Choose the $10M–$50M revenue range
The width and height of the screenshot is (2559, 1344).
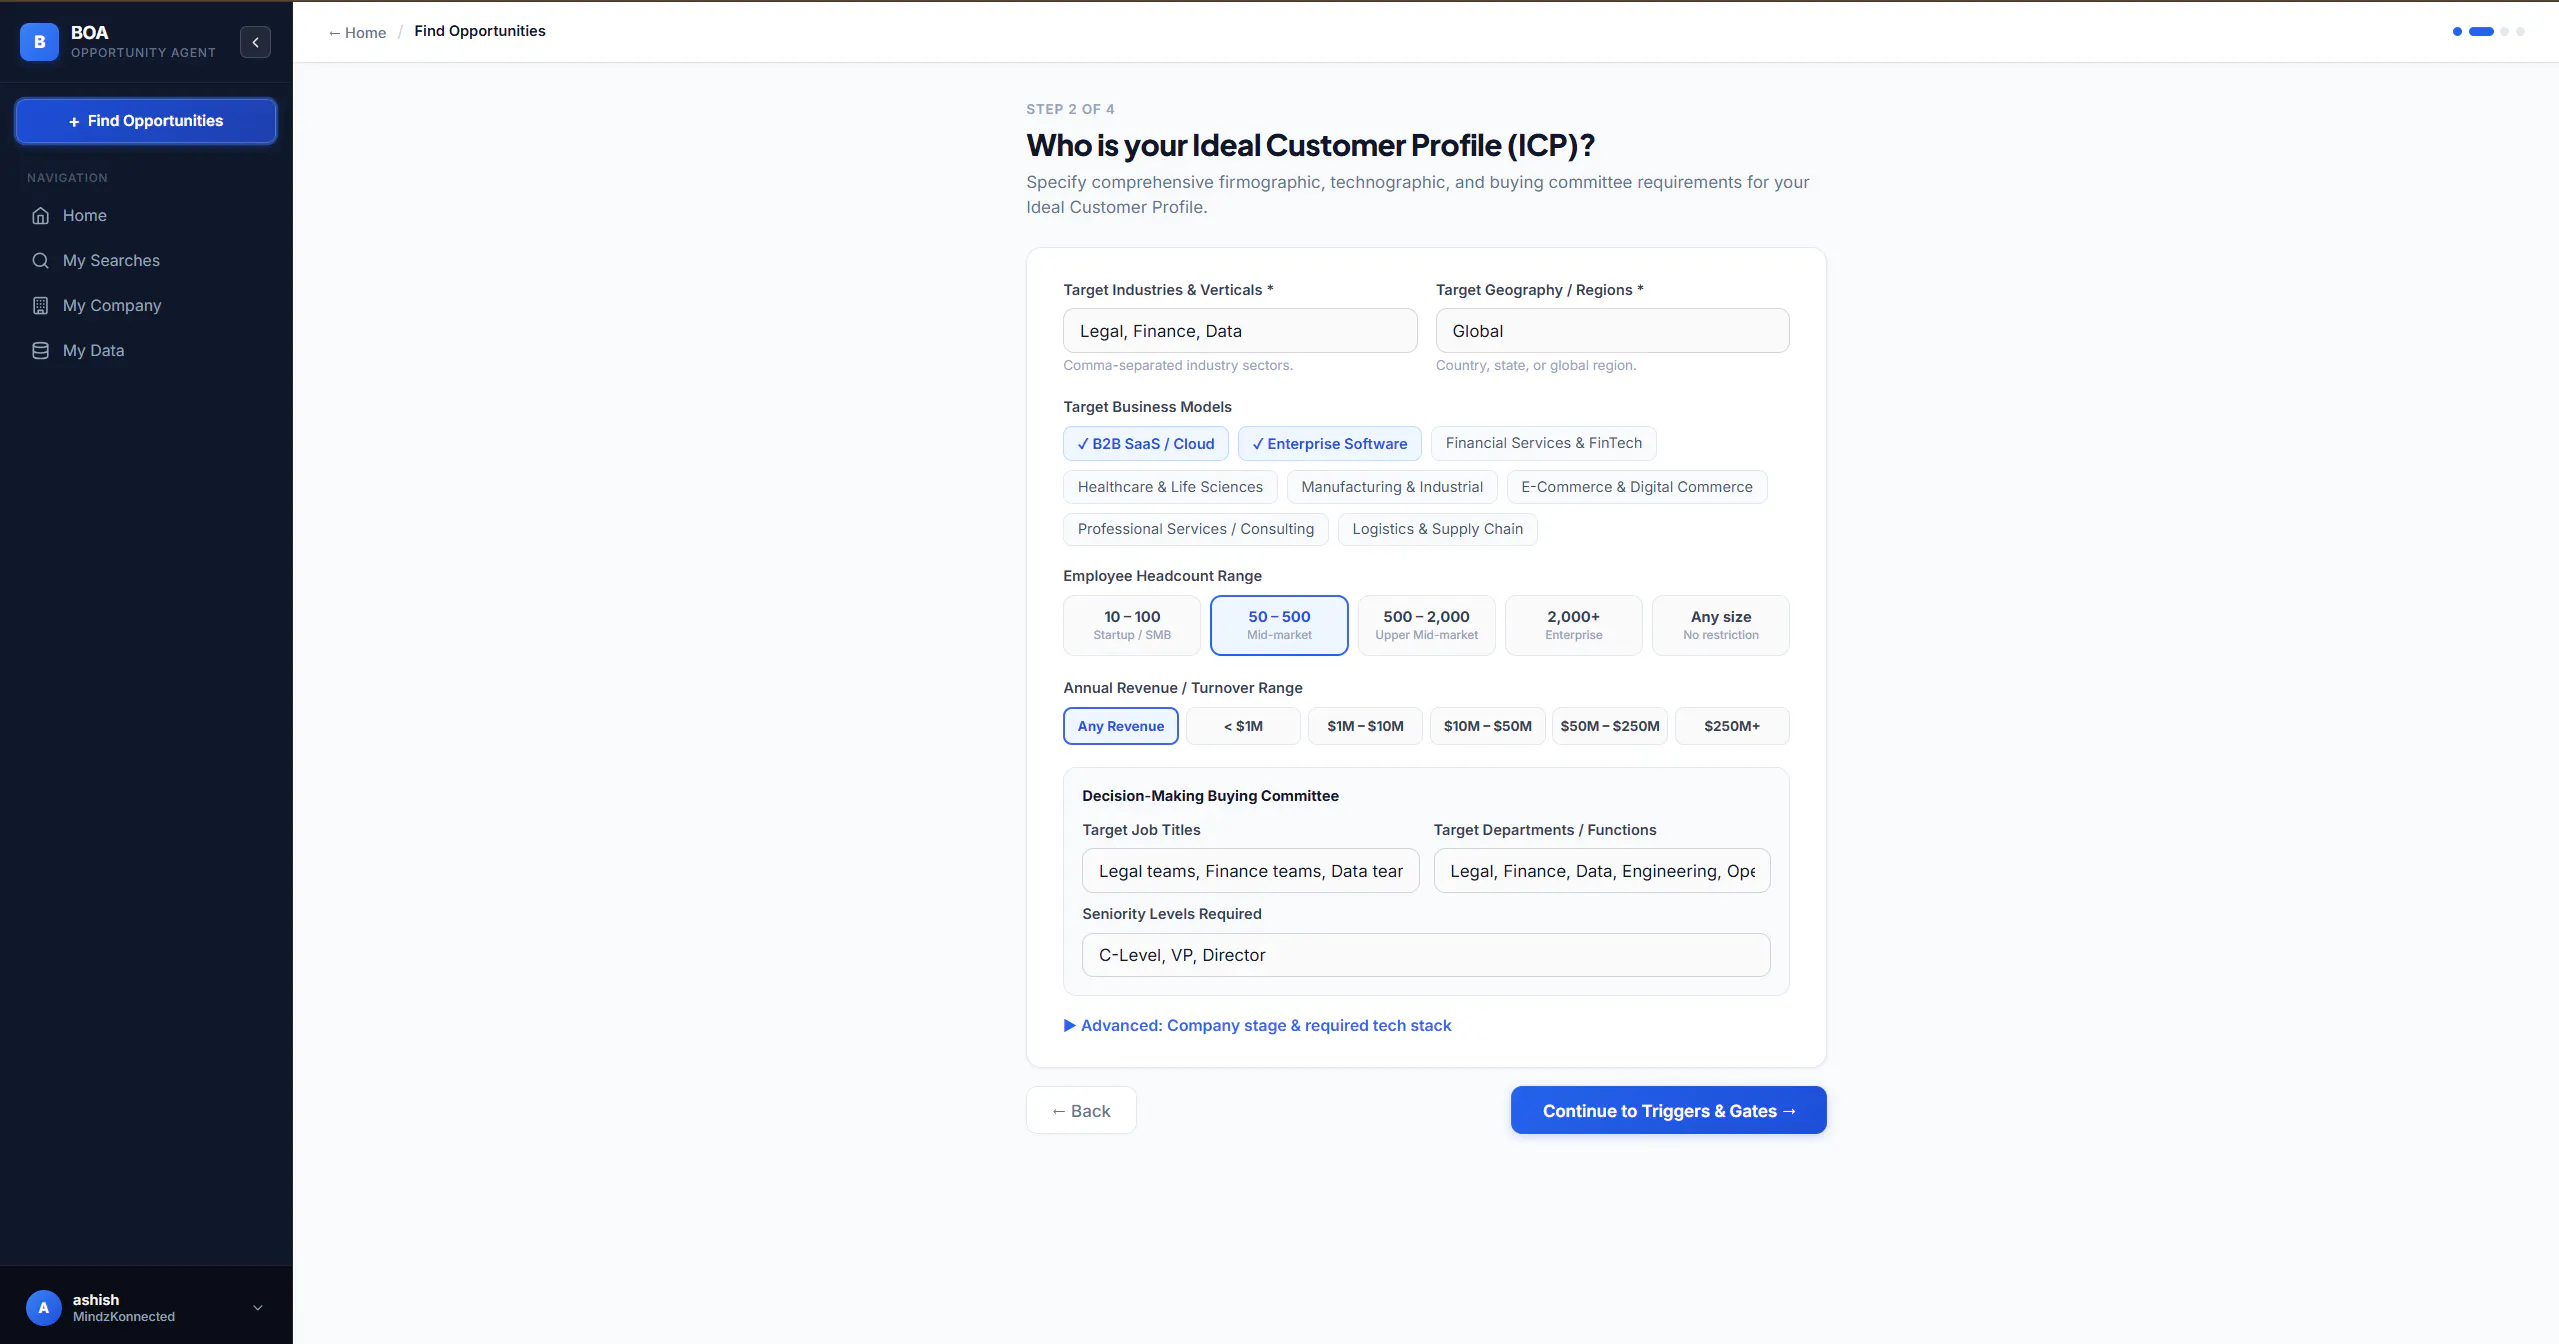pos(1487,726)
